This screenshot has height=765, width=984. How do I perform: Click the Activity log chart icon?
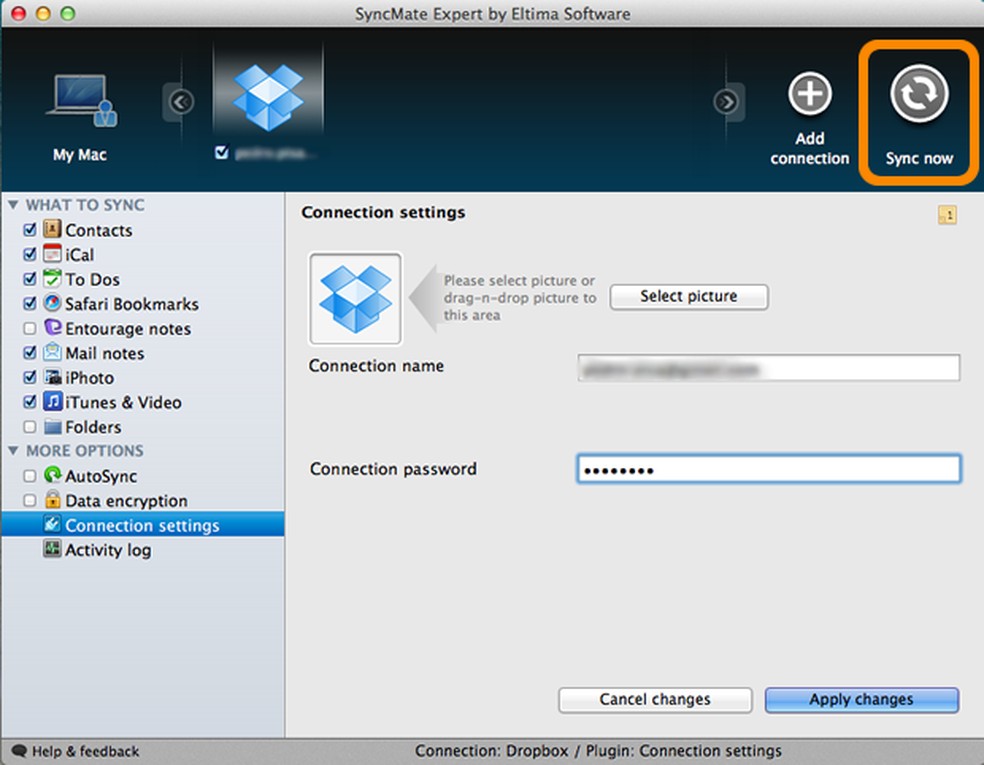[52, 548]
